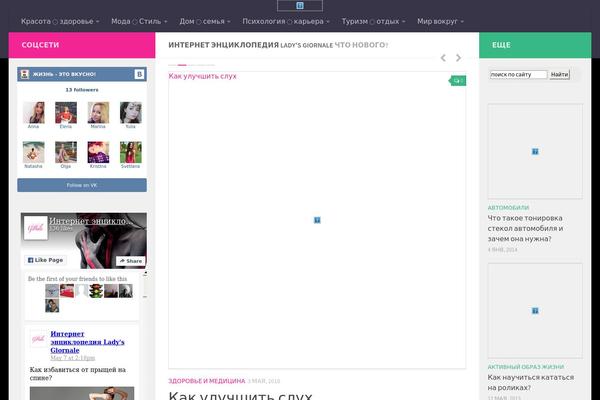Expand the Туризм отдых dropdown arrow
Screen dimensions: 600x400
pos(404,22)
